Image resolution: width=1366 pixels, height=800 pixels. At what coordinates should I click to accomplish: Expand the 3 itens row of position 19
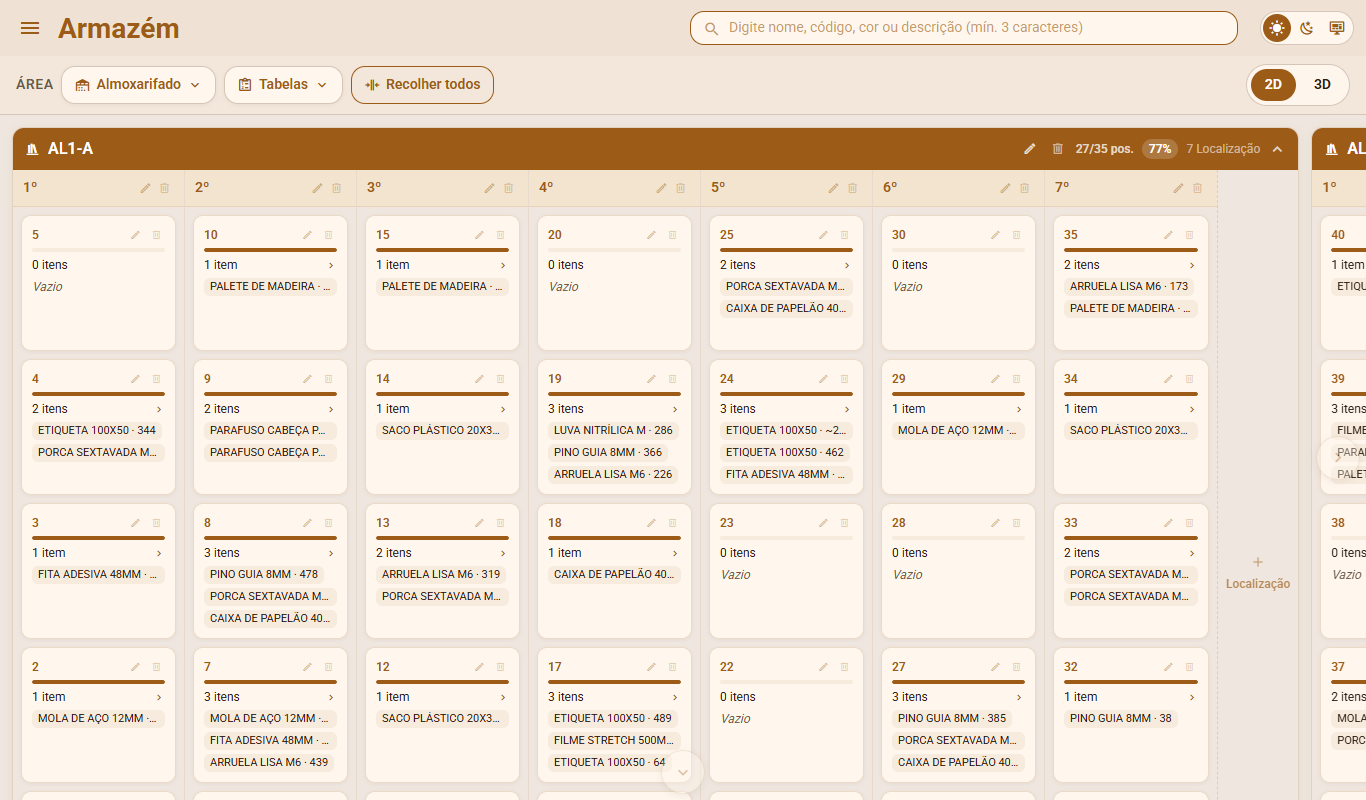614,409
